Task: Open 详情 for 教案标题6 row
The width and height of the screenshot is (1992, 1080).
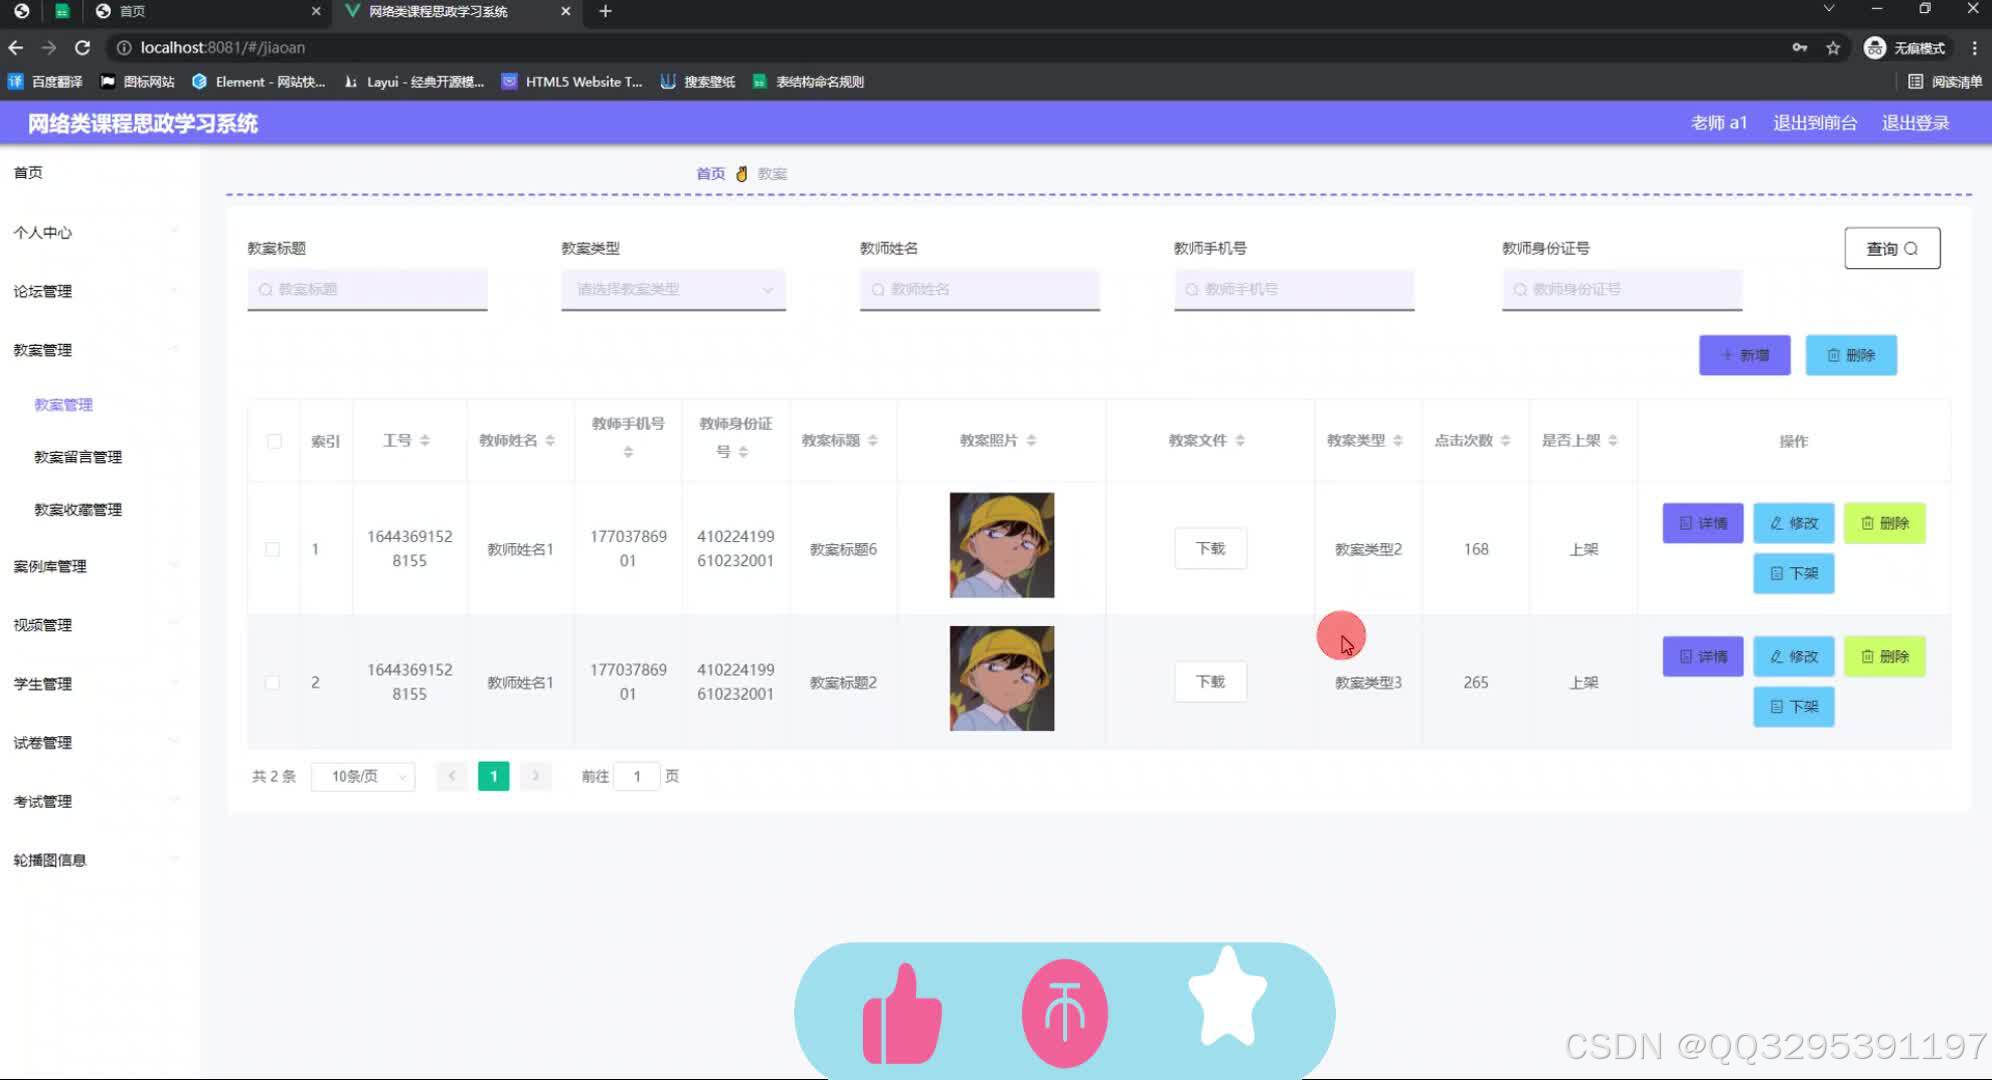Action: click(x=1703, y=523)
